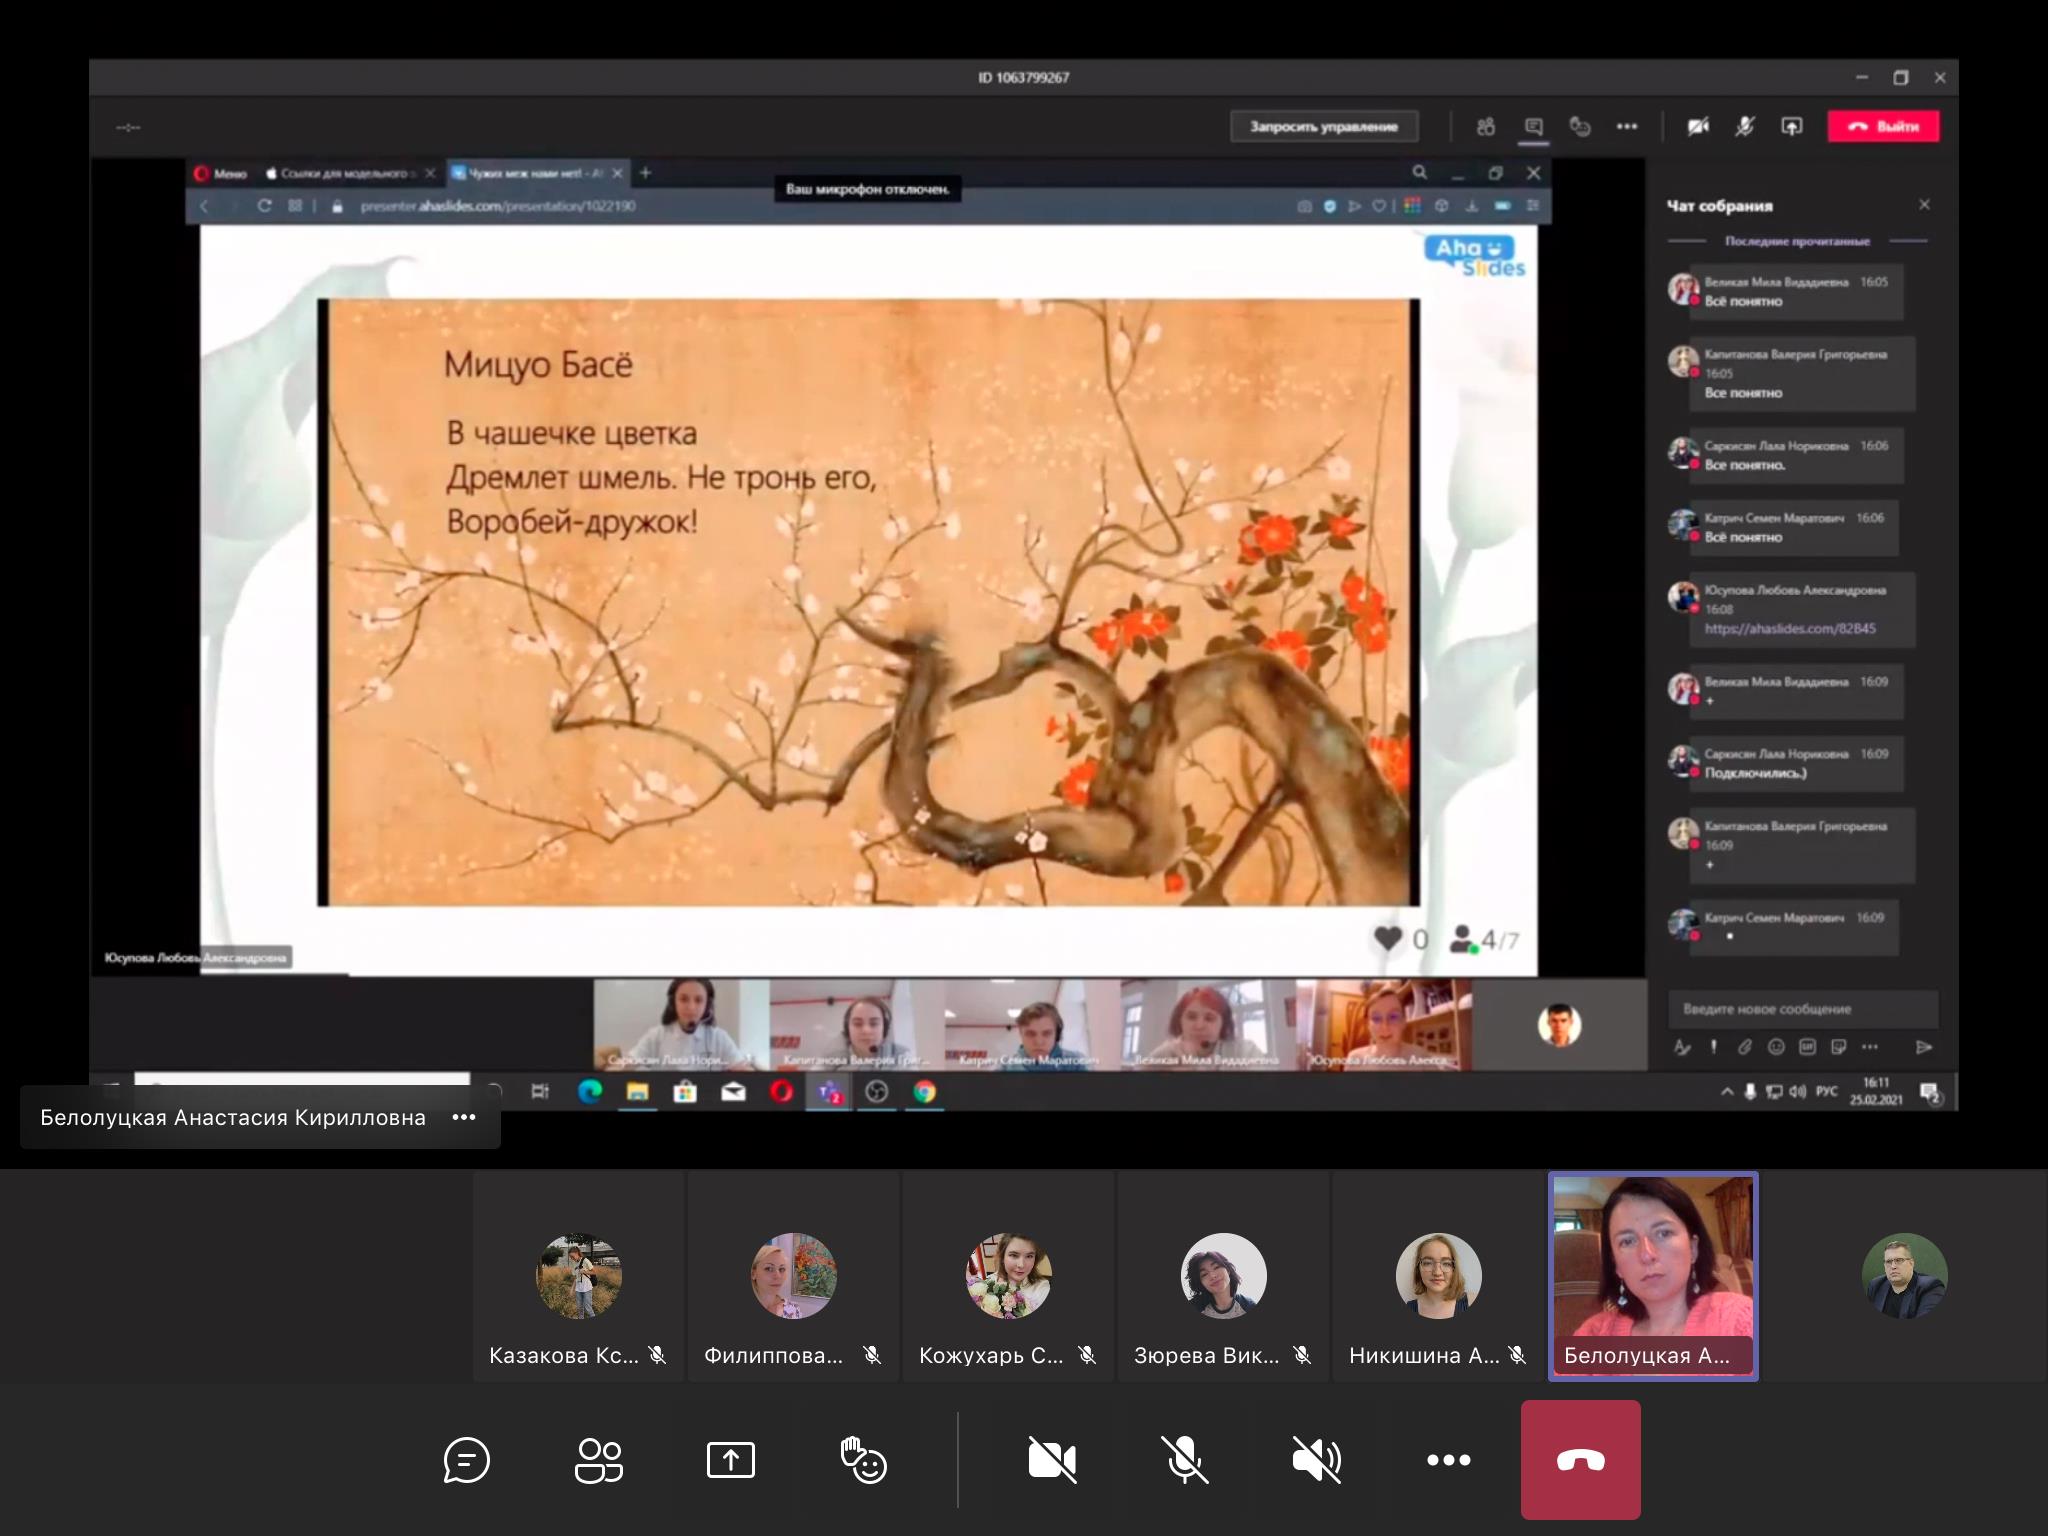The height and width of the screenshot is (1536, 2048).
Task: Click the Запросить управление button
Action: click(1323, 127)
